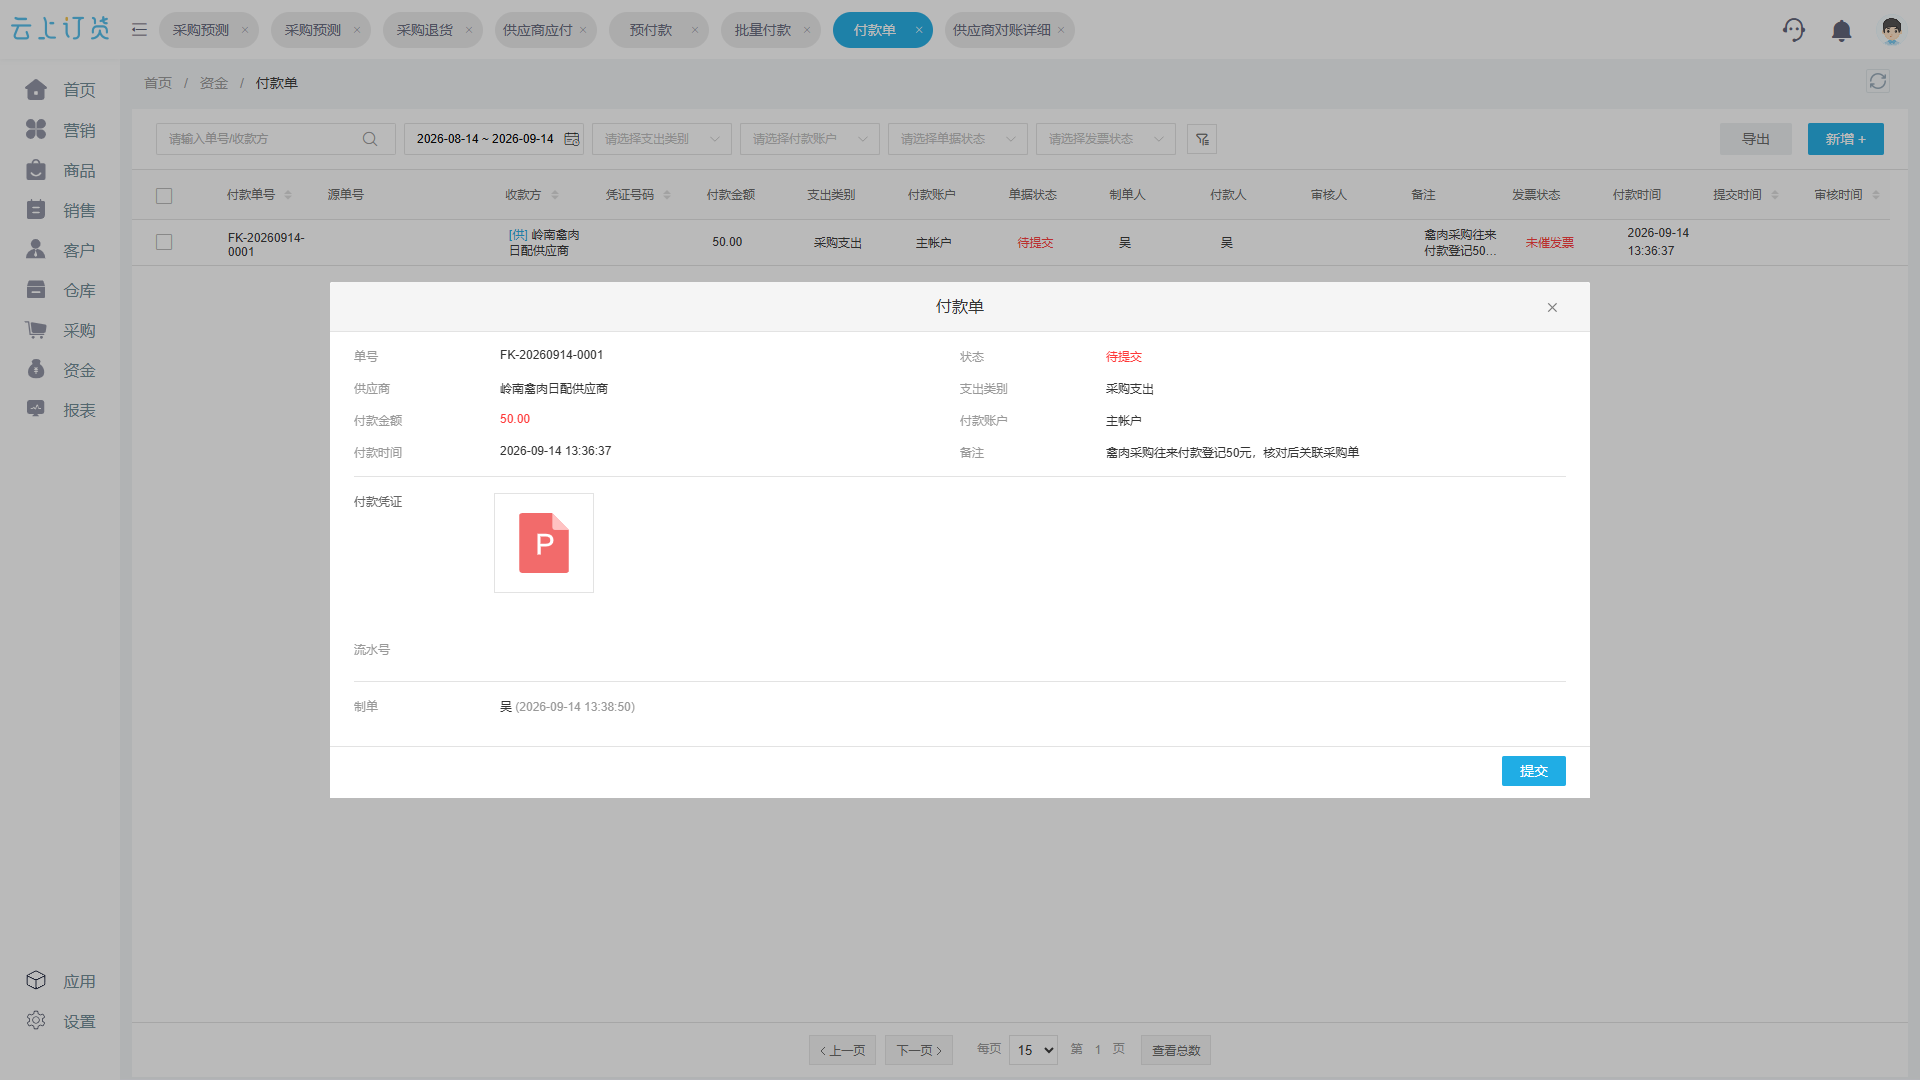This screenshot has width=1920, height=1080.
Task: Sort by 审核时间 column arrows
Action: [x=1876, y=195]
